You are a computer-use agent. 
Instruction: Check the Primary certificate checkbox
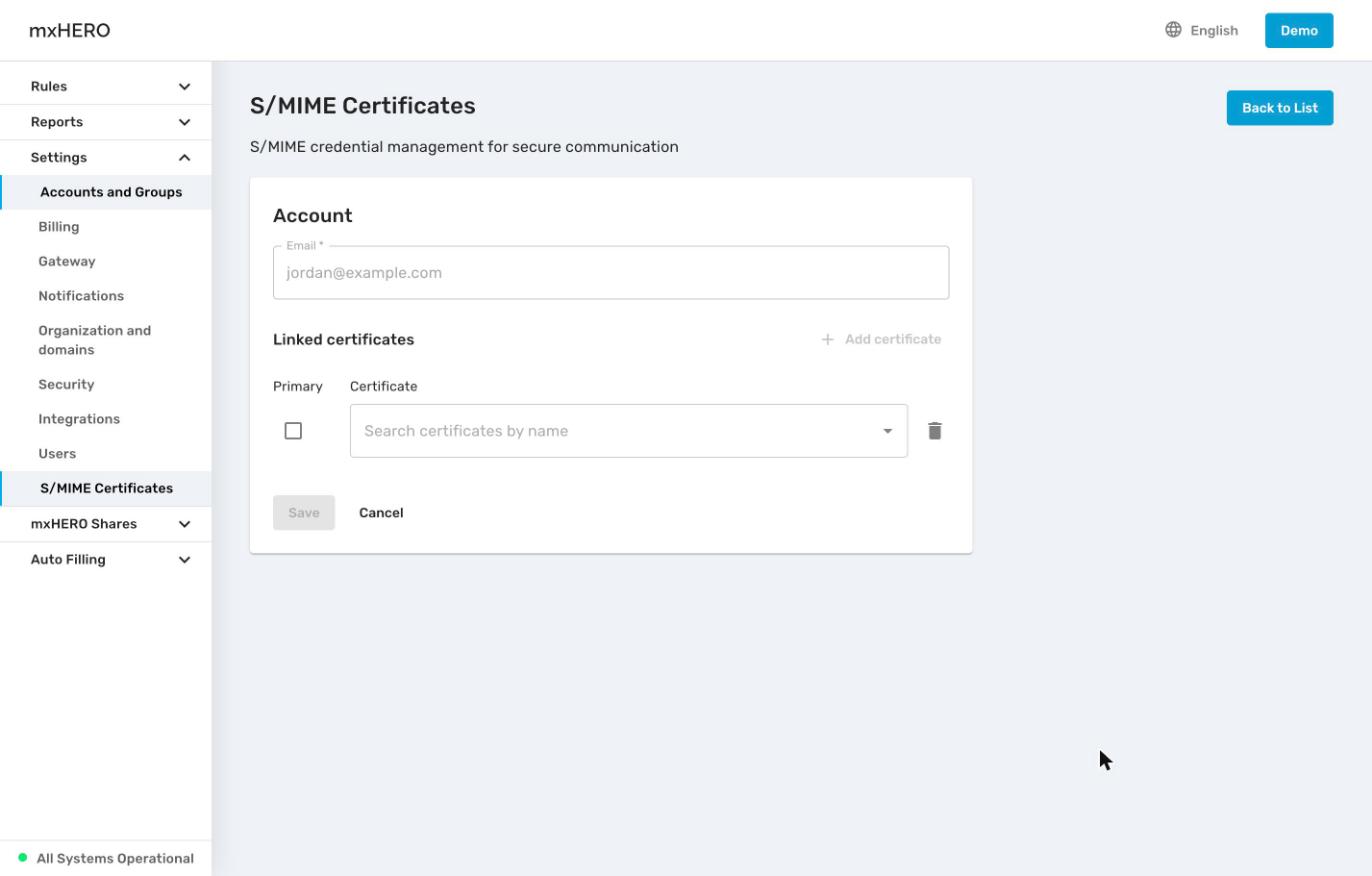click(293, 431)
